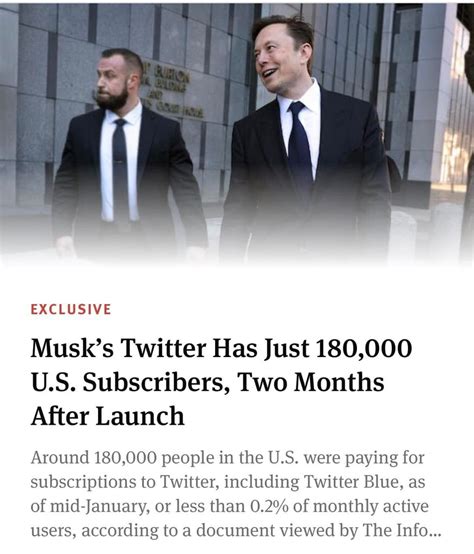Click the summary line beginning "subscriptions to Twitter"
Image resolution: width=474 pixels, height=554 pixels.
click(228, 482)
